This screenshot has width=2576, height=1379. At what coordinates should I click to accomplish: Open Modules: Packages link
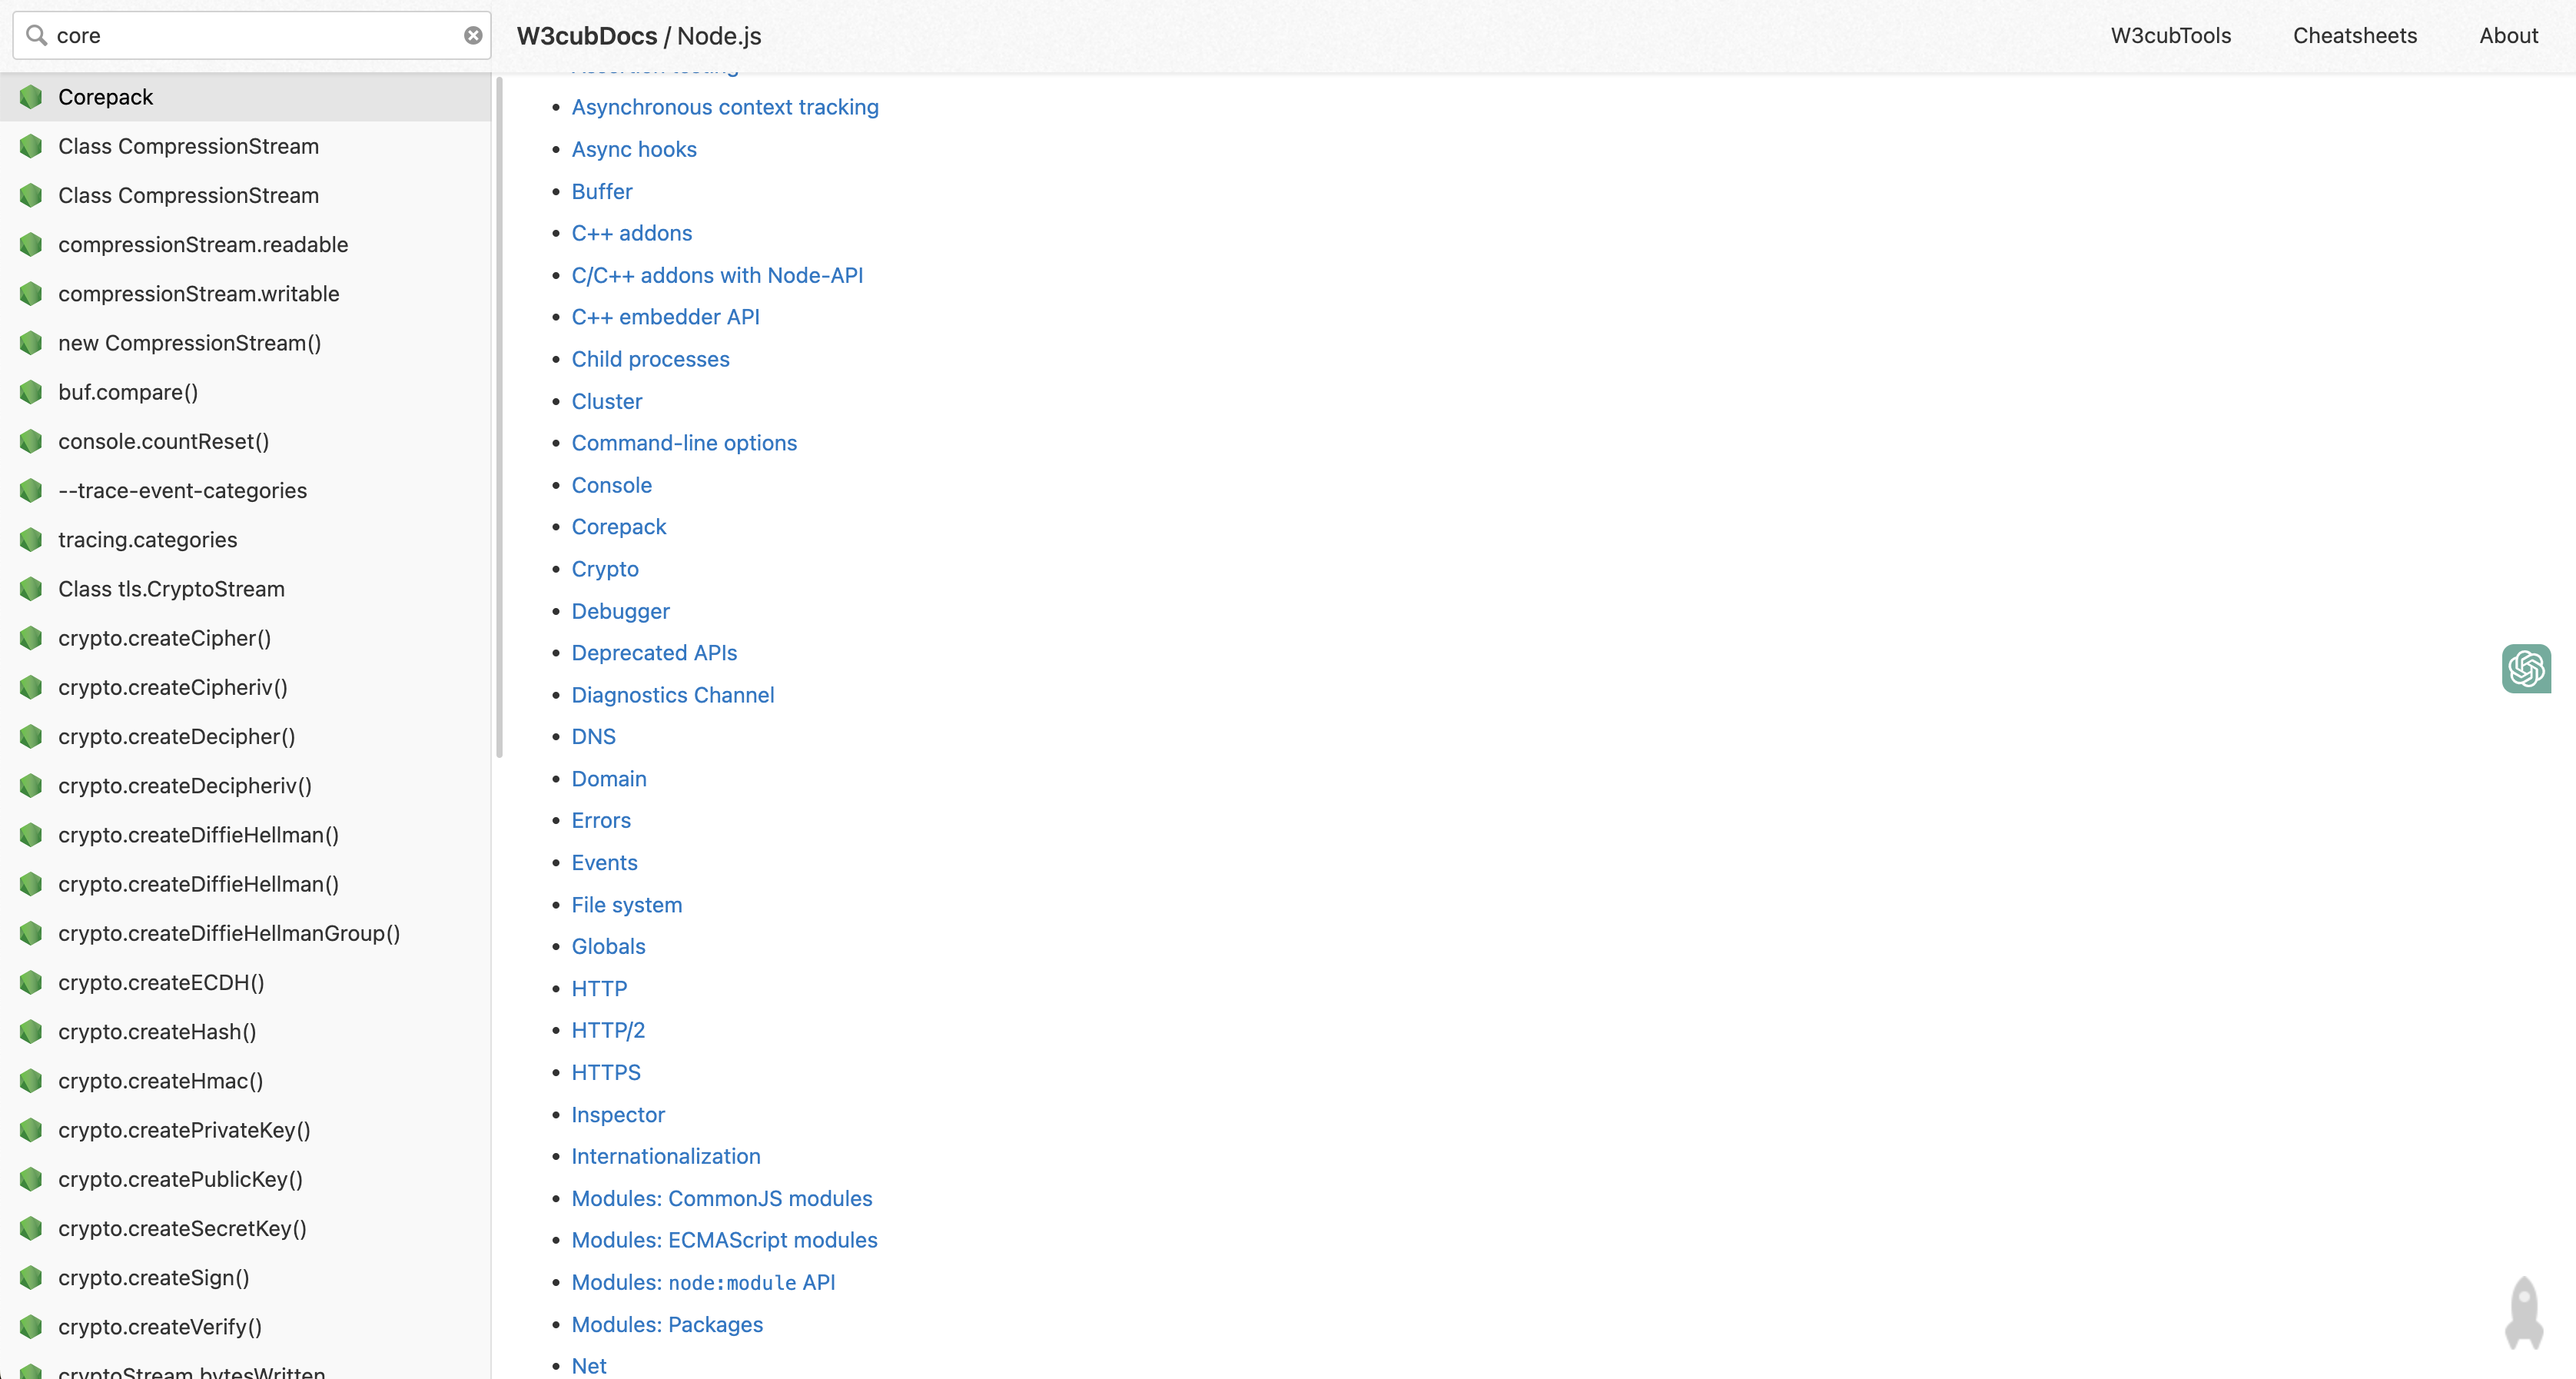coord(667,1324)
